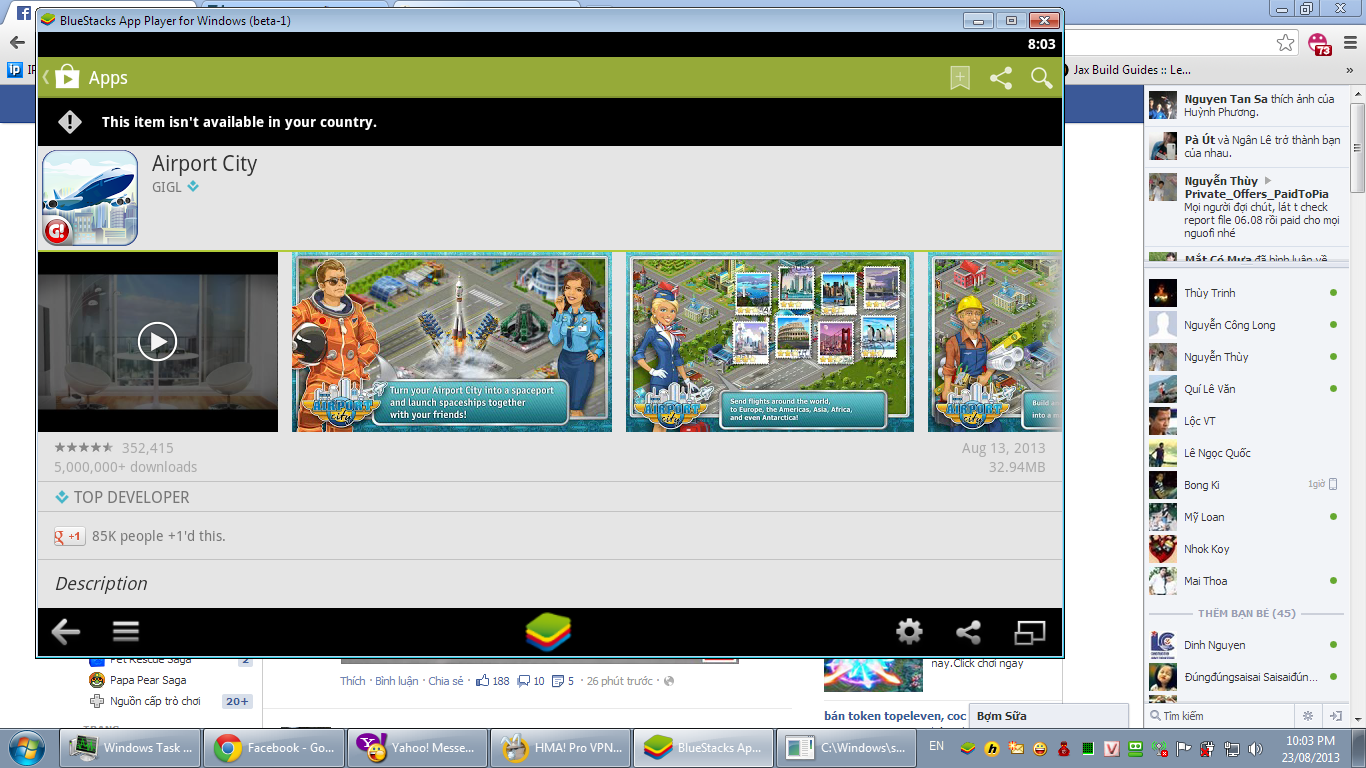Viewport: 1366px width, 768px height.
Task: Tap the Google +1 button
Action: point(70,536)
